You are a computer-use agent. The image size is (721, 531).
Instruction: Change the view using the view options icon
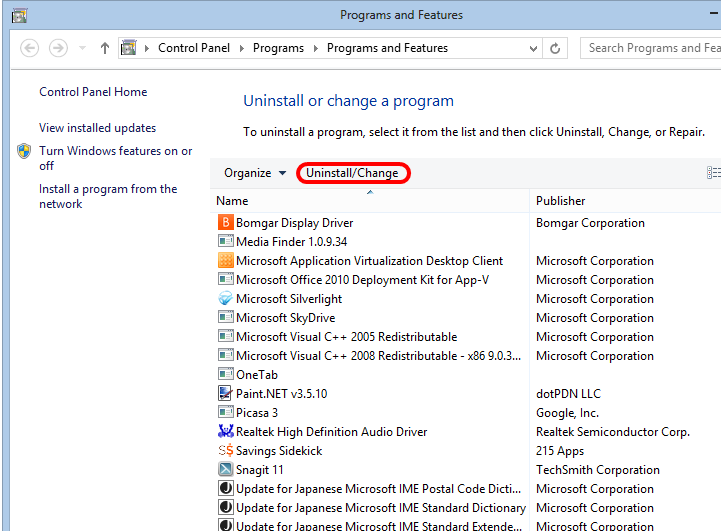point(713,173)
